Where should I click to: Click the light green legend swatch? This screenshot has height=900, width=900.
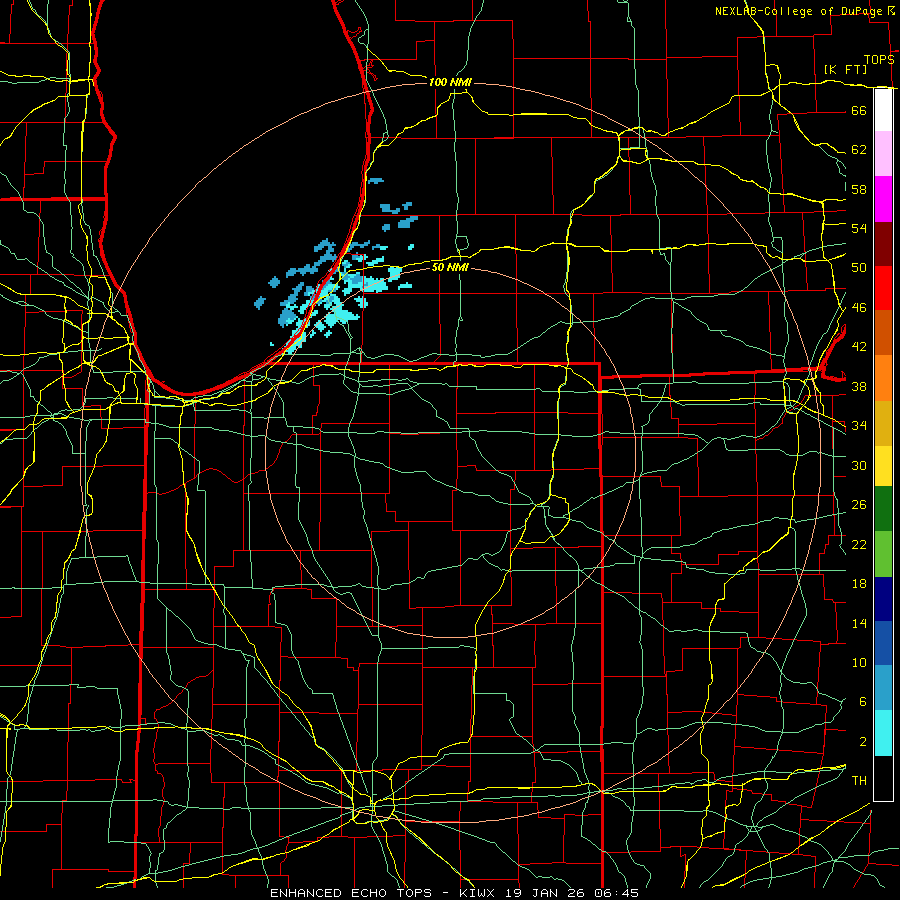(883, 554)
